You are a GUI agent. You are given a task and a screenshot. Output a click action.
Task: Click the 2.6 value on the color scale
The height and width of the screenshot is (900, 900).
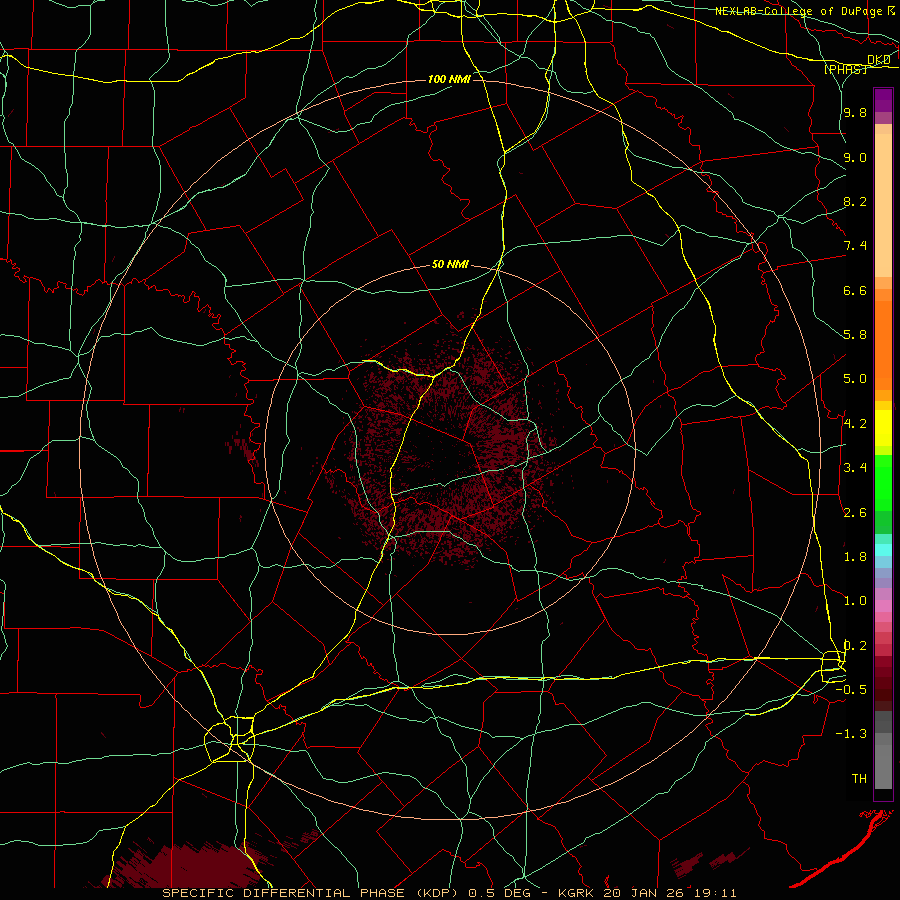855,513
